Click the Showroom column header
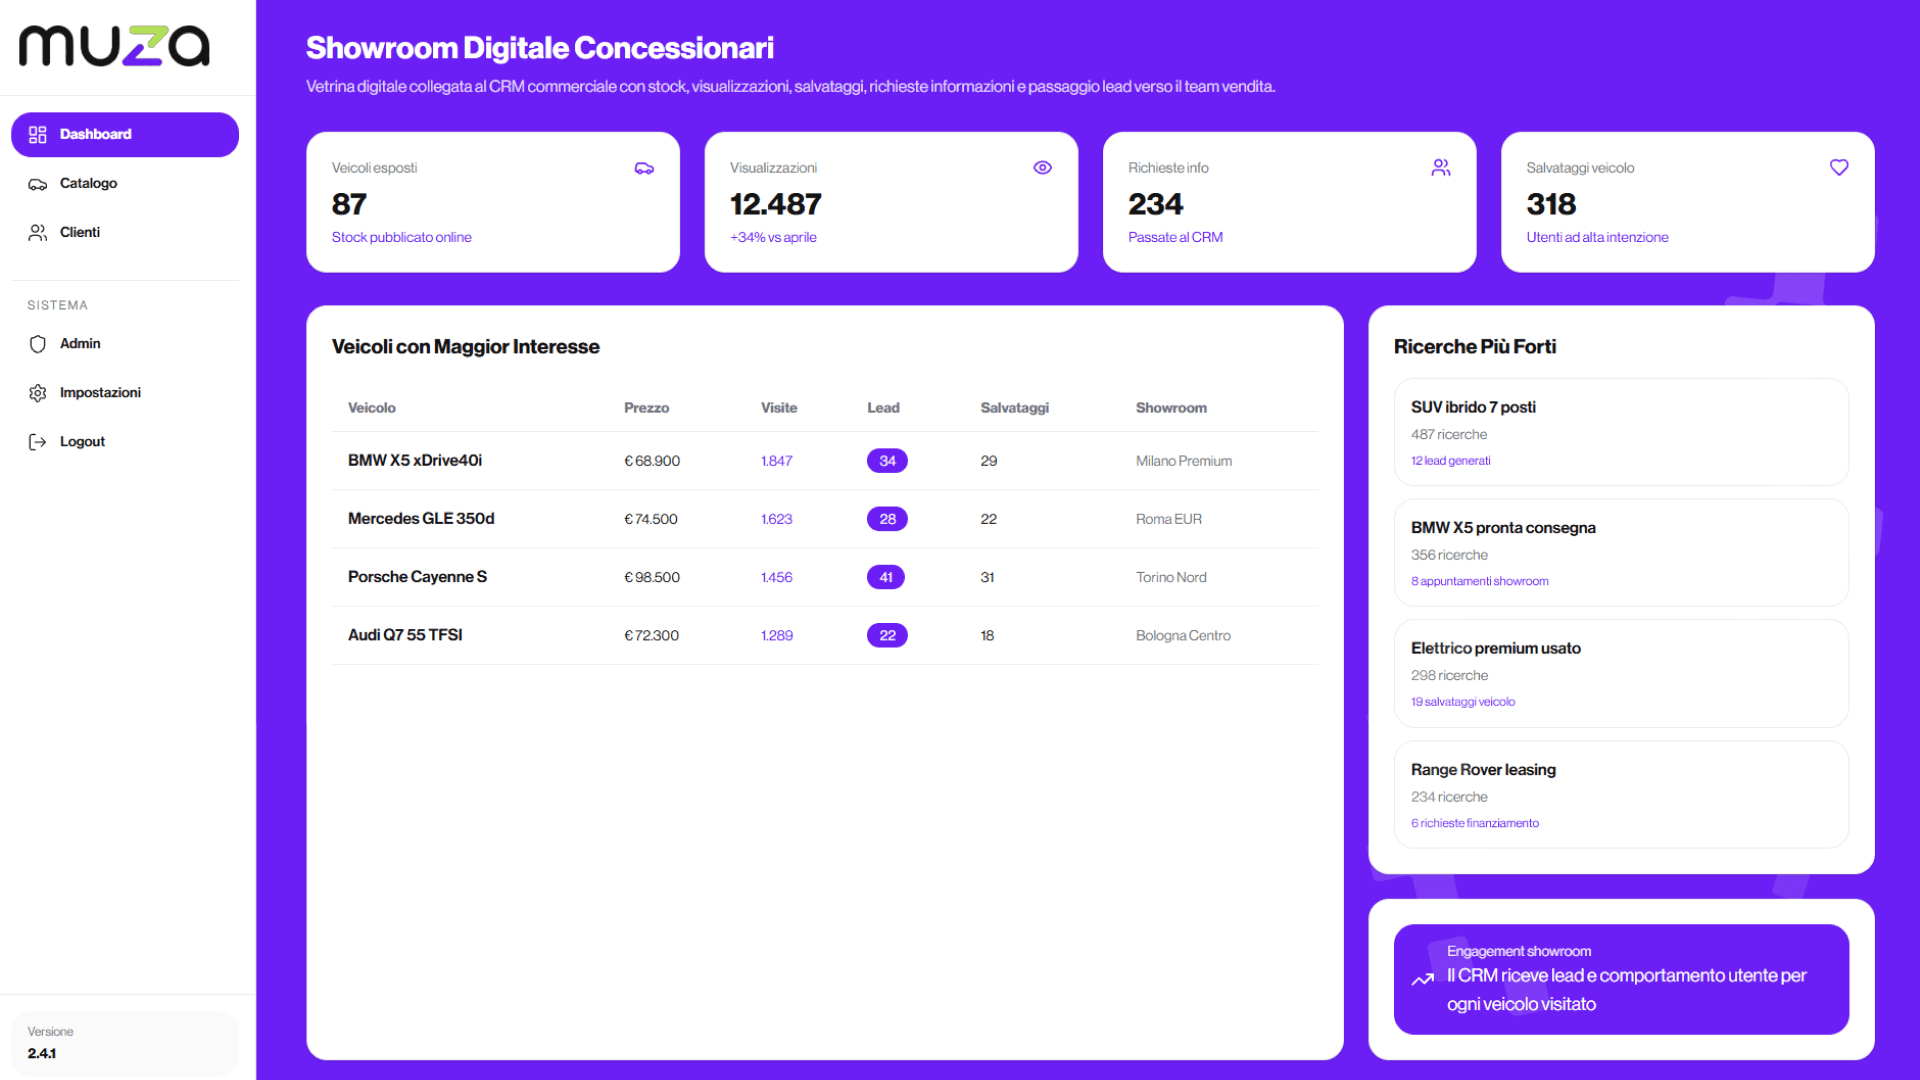The height and width of the screenshot is (1080, 1920). click(x=1171, y=408)
